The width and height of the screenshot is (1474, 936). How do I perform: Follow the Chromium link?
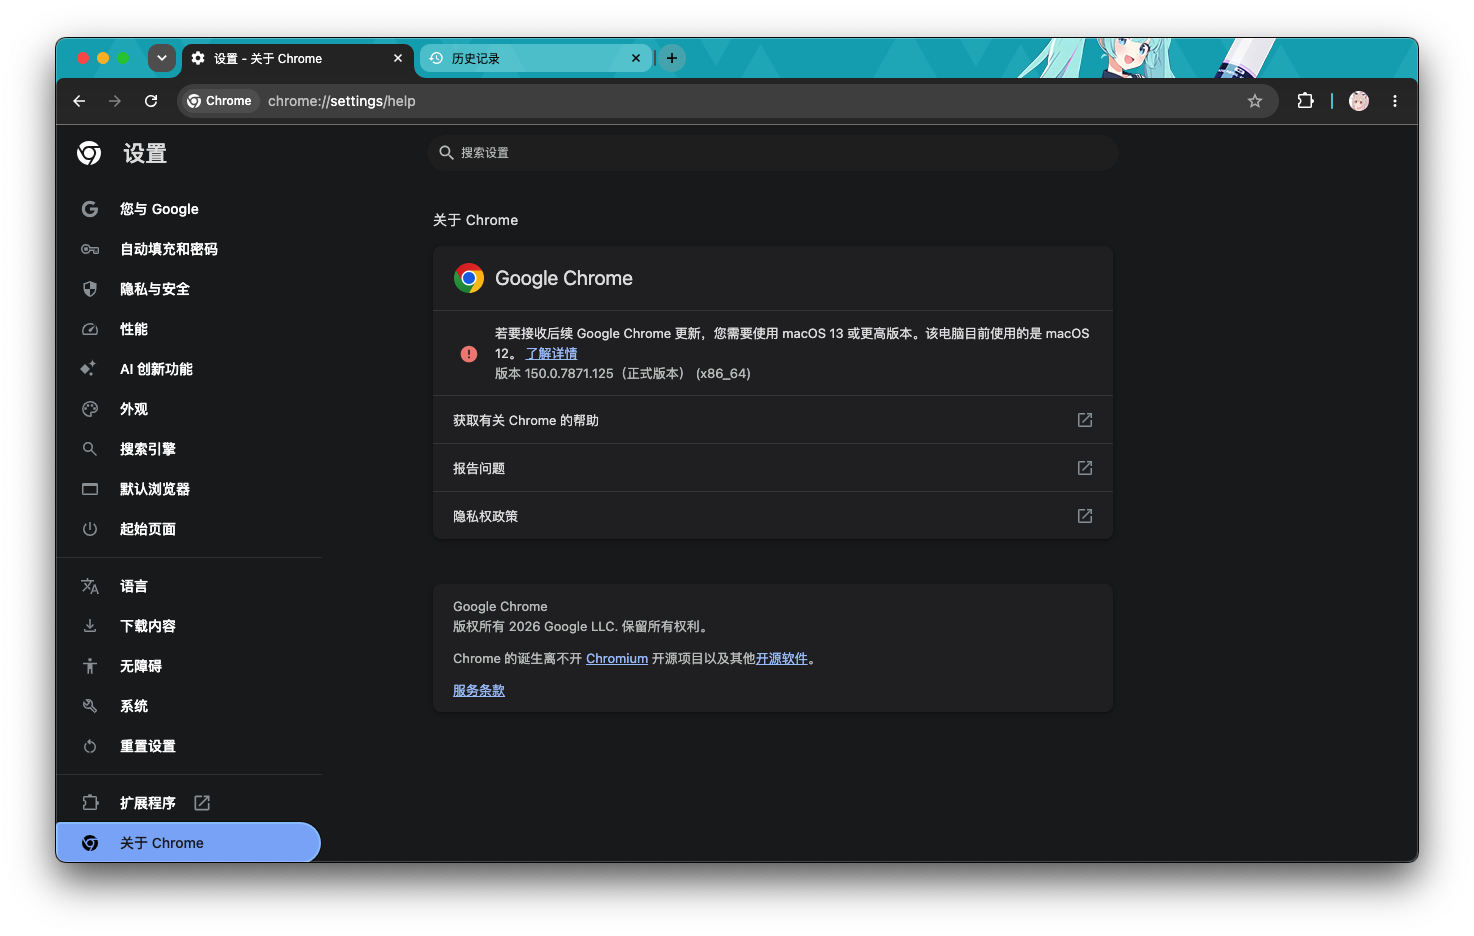pyautogui.click(x=617, y=659)
